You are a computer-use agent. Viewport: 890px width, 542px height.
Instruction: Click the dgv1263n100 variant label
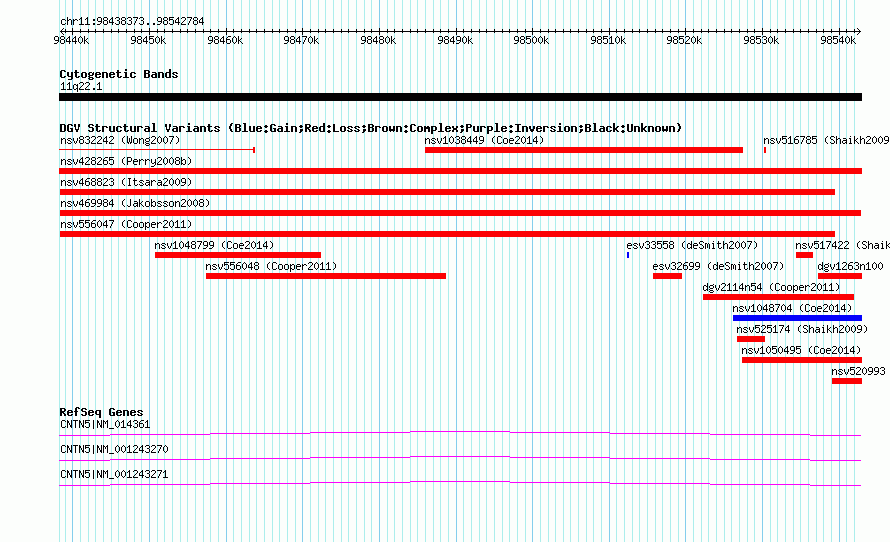coord(850,266)
